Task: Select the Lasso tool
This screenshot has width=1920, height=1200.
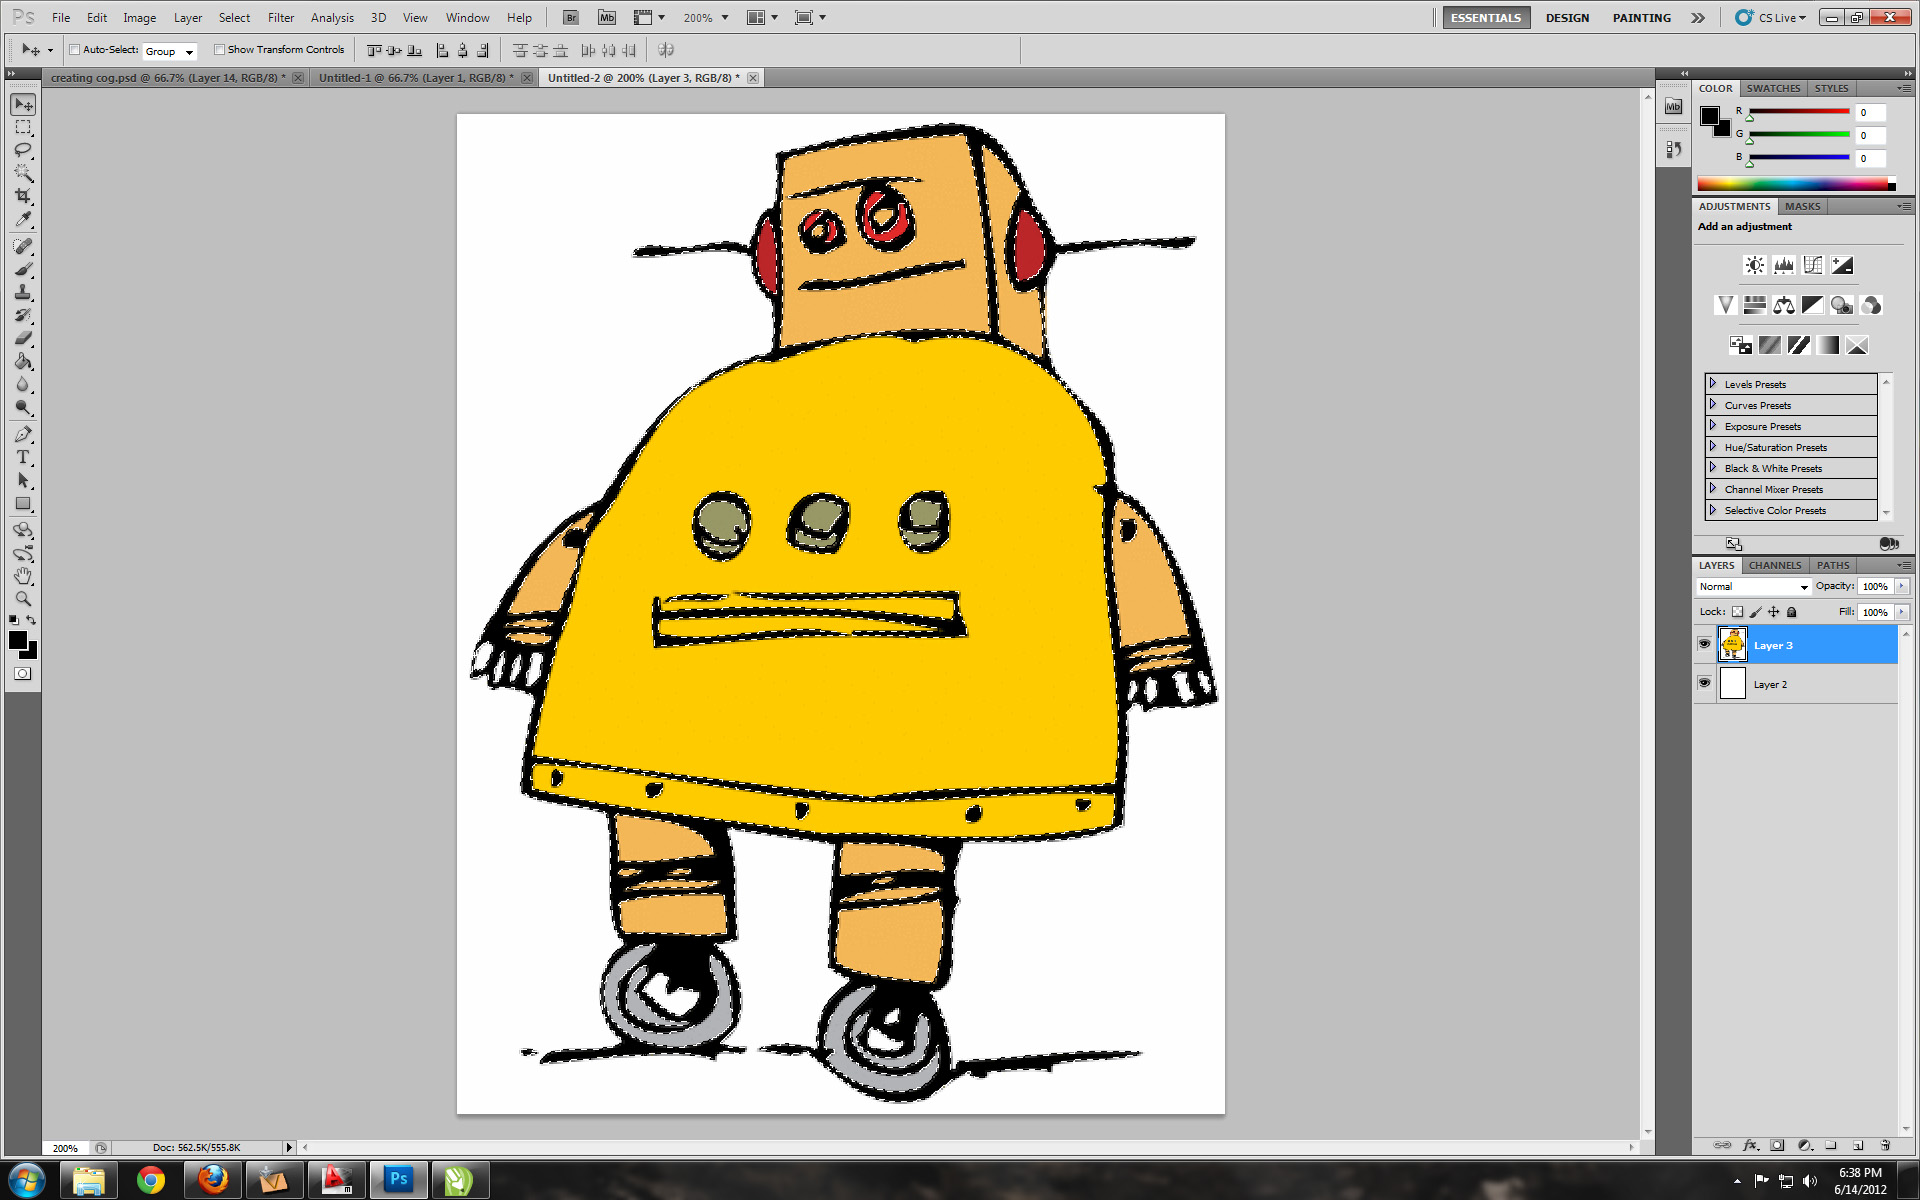Action: [23, 150]
